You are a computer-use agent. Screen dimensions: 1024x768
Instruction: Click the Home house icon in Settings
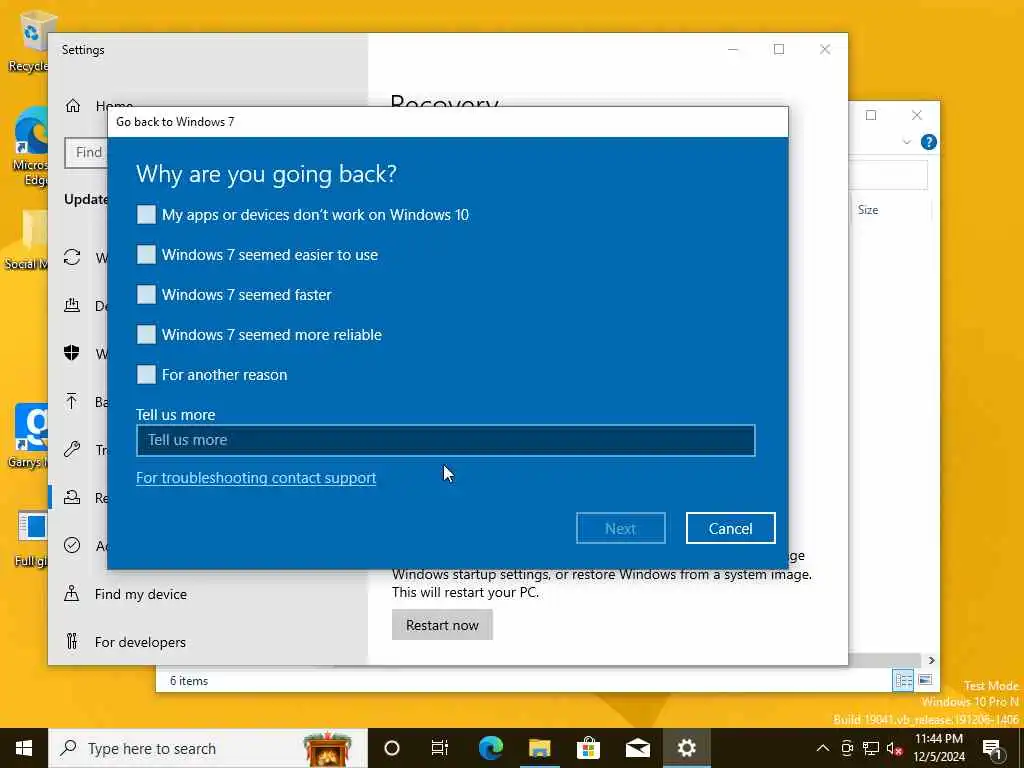(72, 105)
